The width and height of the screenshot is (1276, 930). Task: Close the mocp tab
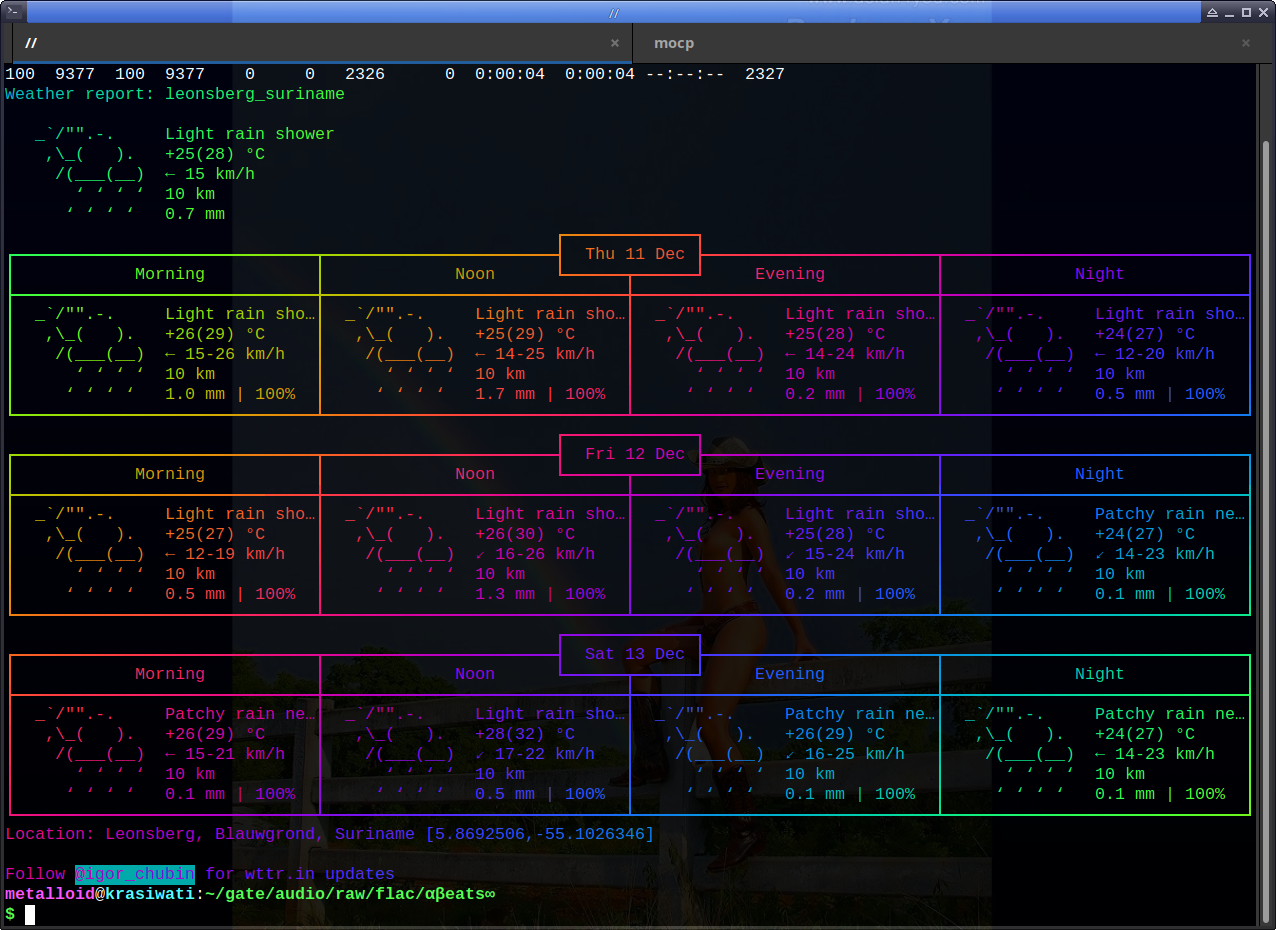tap(1246, 43)
